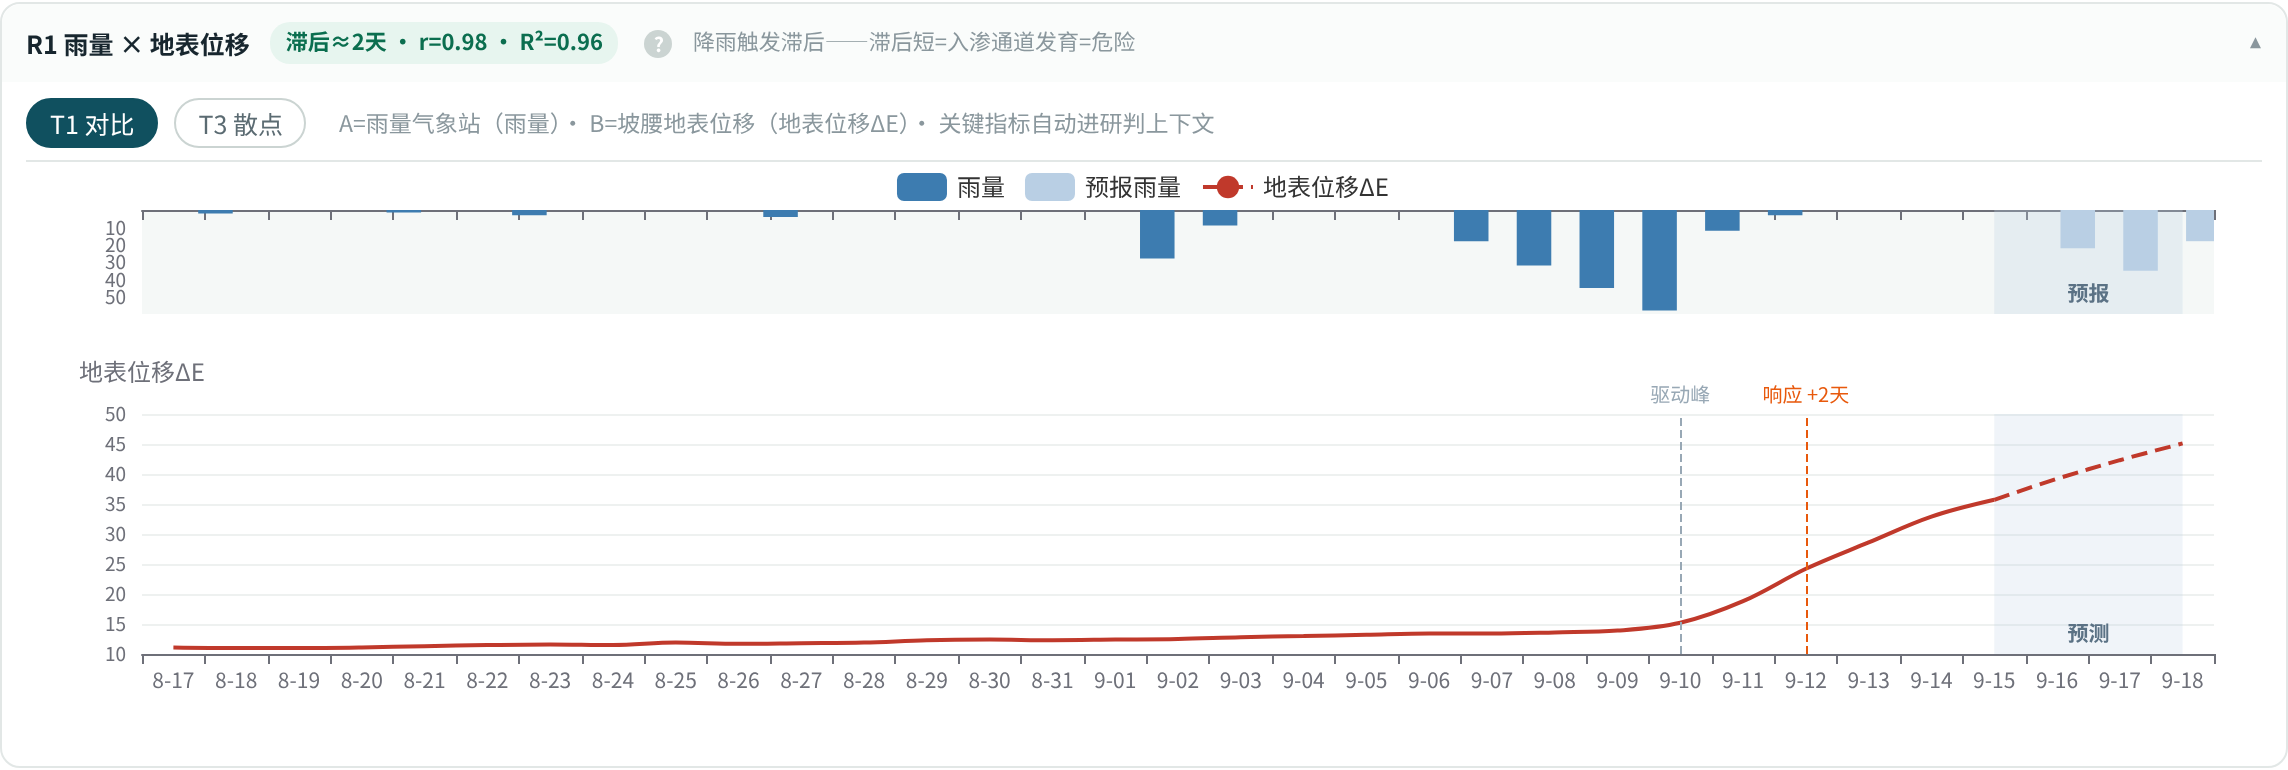Viewport: 2288px width, 770px height.
Task: Toggle the 地表位移ΔE legend series
Action: [x=1296, y=187]
